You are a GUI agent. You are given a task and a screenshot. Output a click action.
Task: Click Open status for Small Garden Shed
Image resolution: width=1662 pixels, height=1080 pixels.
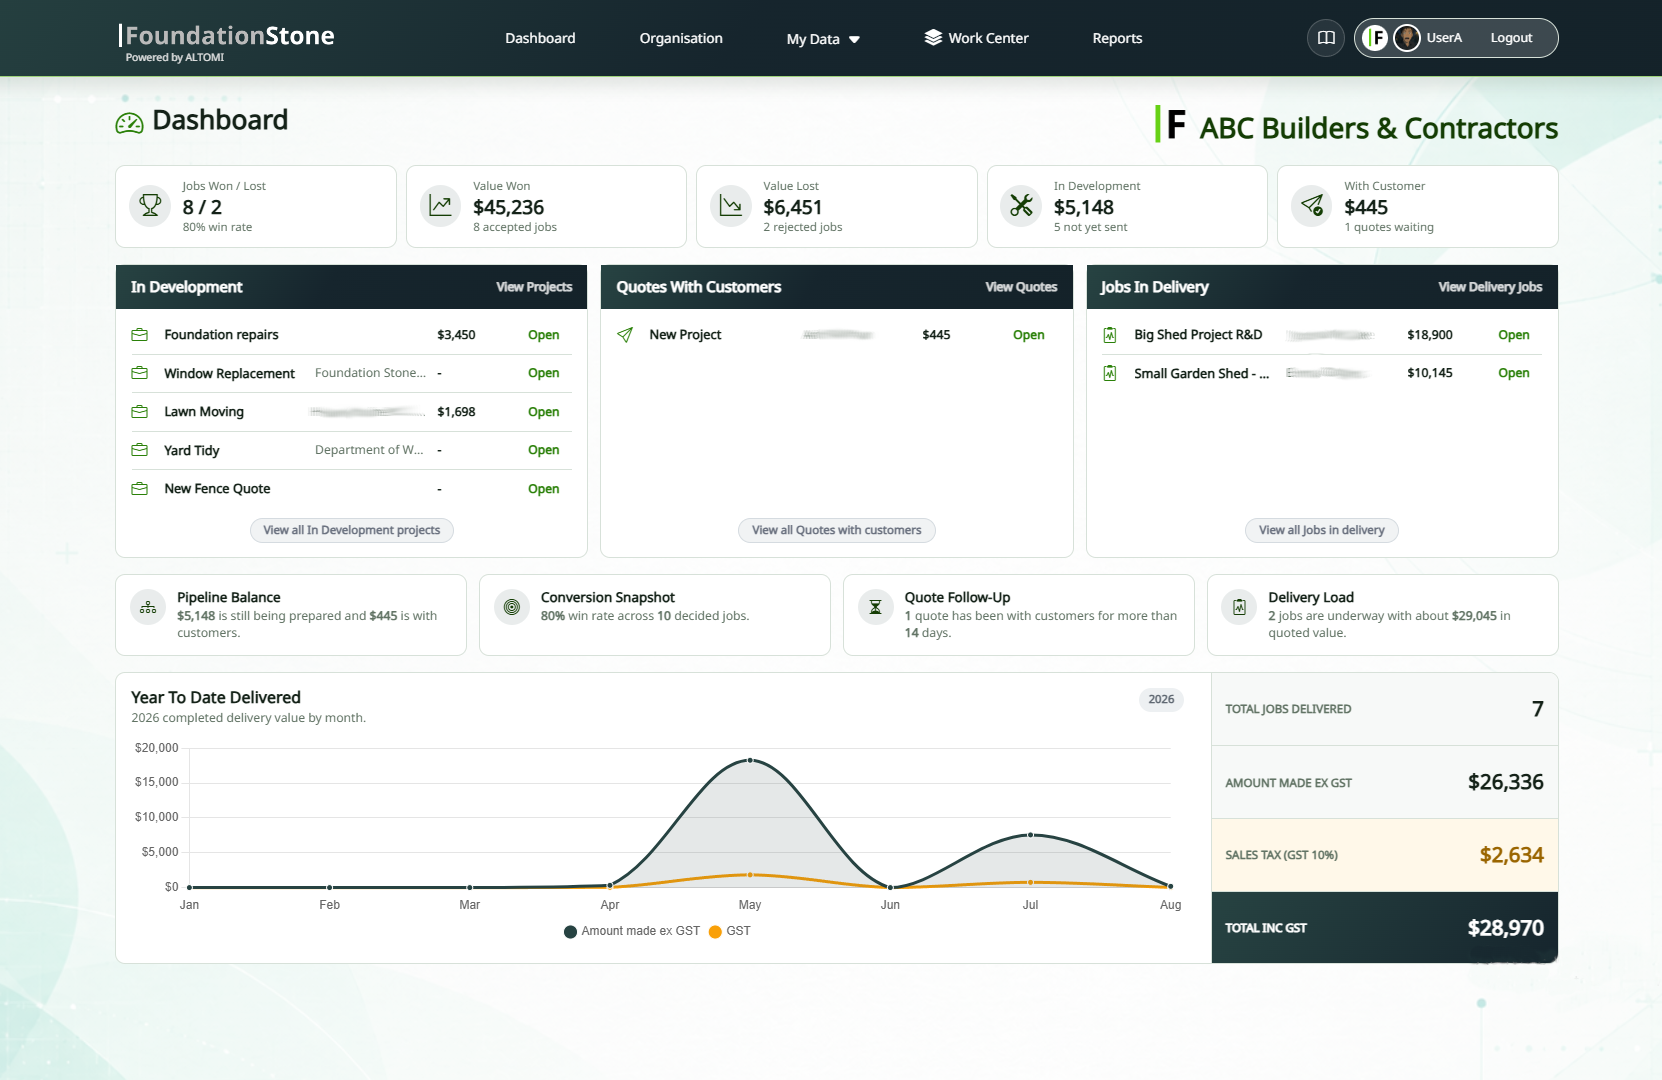[x=1514, y=373]
